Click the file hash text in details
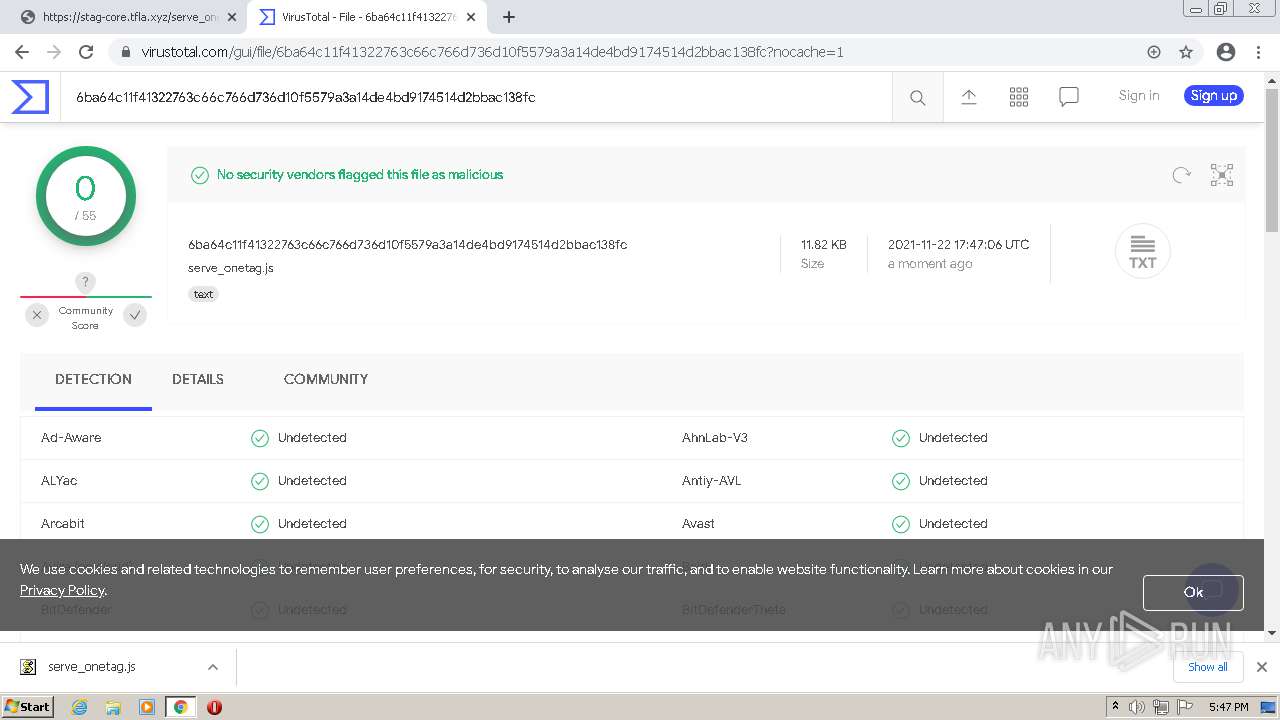The width and height of the screenshot is (1280, 720). [x=407, y=245]
